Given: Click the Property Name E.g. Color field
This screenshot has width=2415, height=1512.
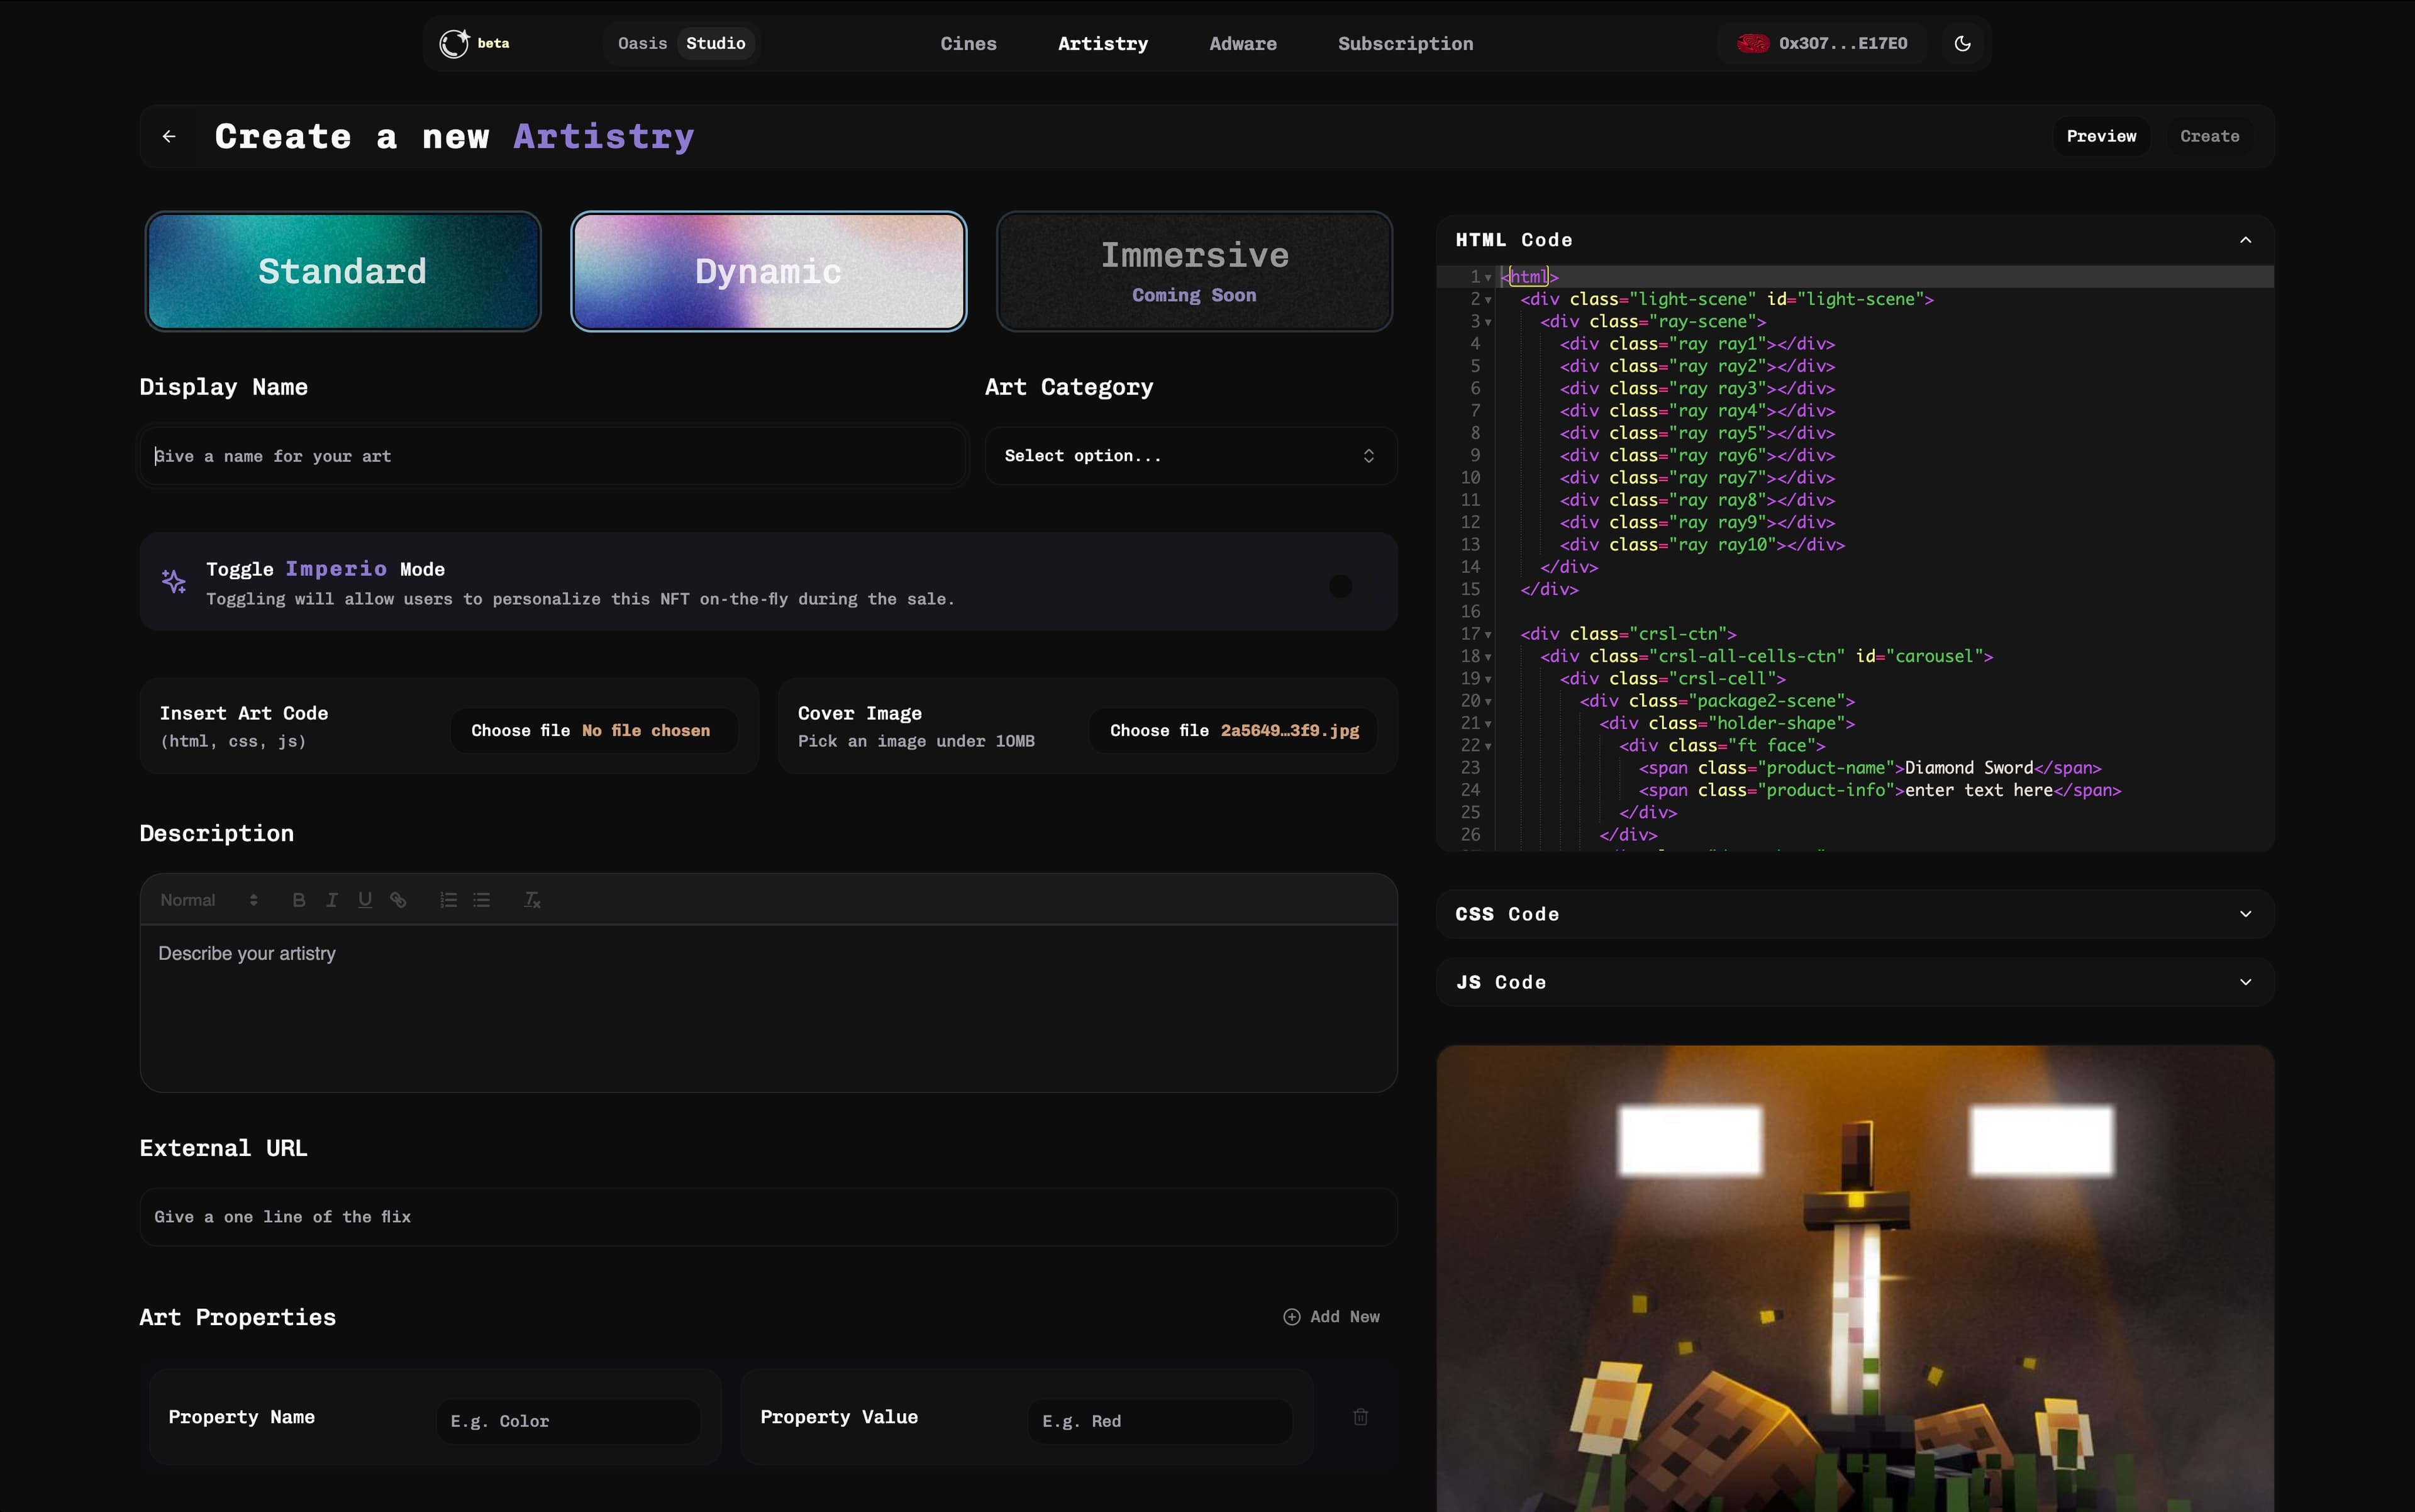Looking at the screenshot, I should point(568,1421).
